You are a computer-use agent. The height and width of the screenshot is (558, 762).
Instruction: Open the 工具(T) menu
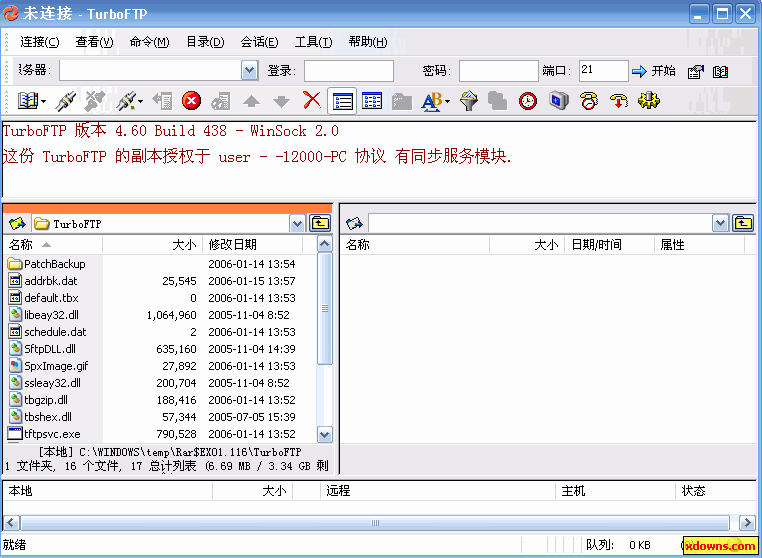click(x=313, y=42)
